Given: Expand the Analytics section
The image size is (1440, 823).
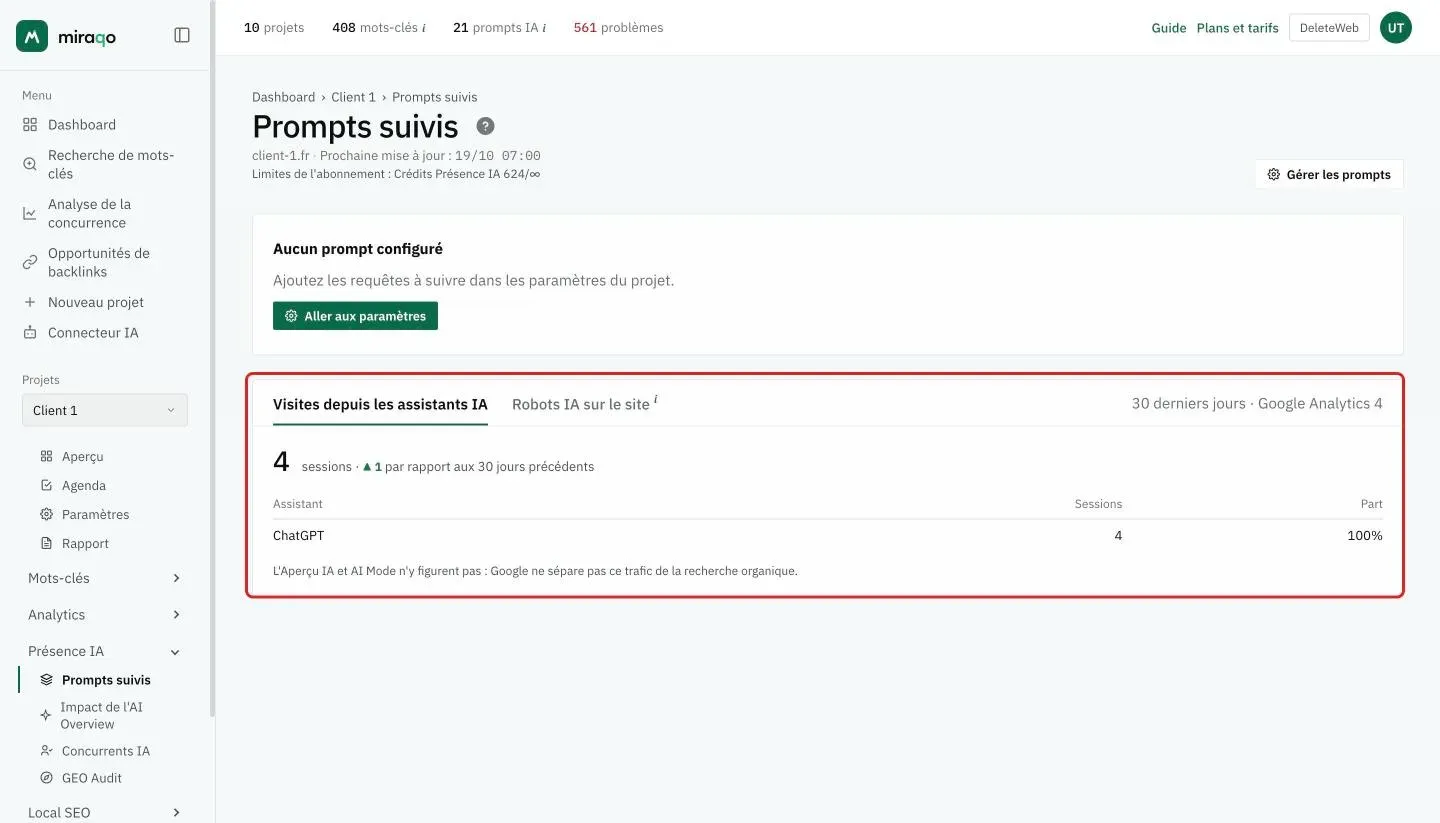Looking at the screenshot, I should [105, 615].
